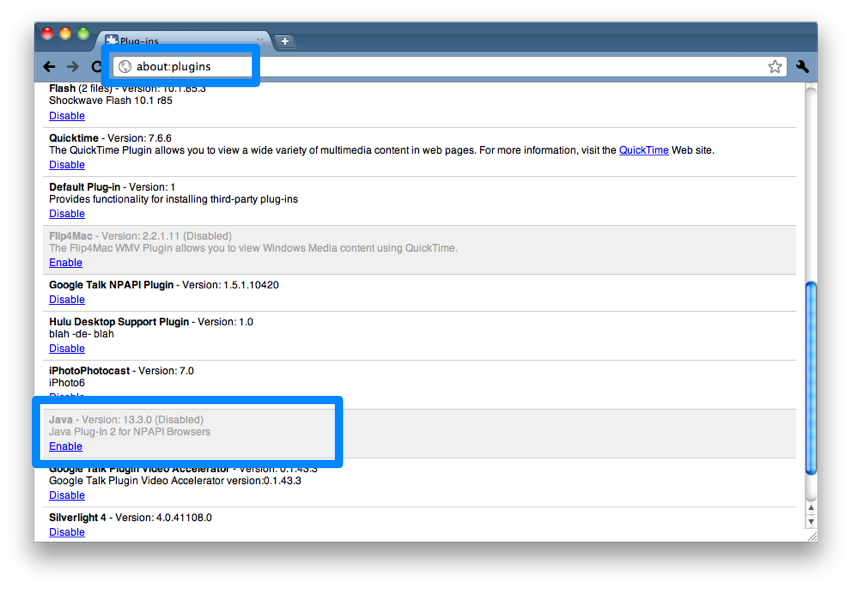Zoom the window with the green button

[83, 34]
